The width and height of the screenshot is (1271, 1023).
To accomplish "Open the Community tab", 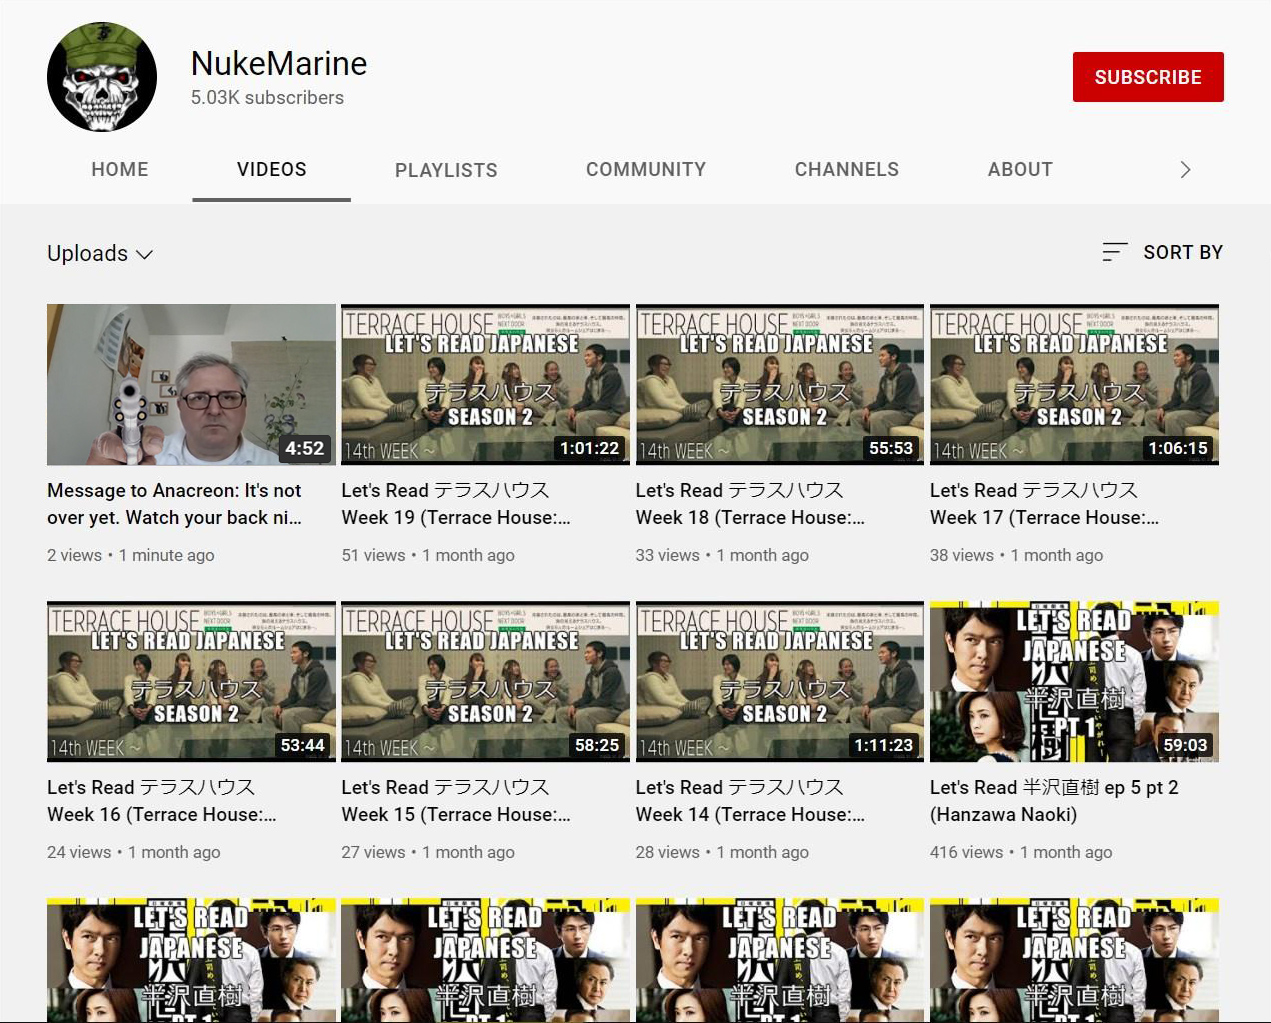I will tap(646, 170).
